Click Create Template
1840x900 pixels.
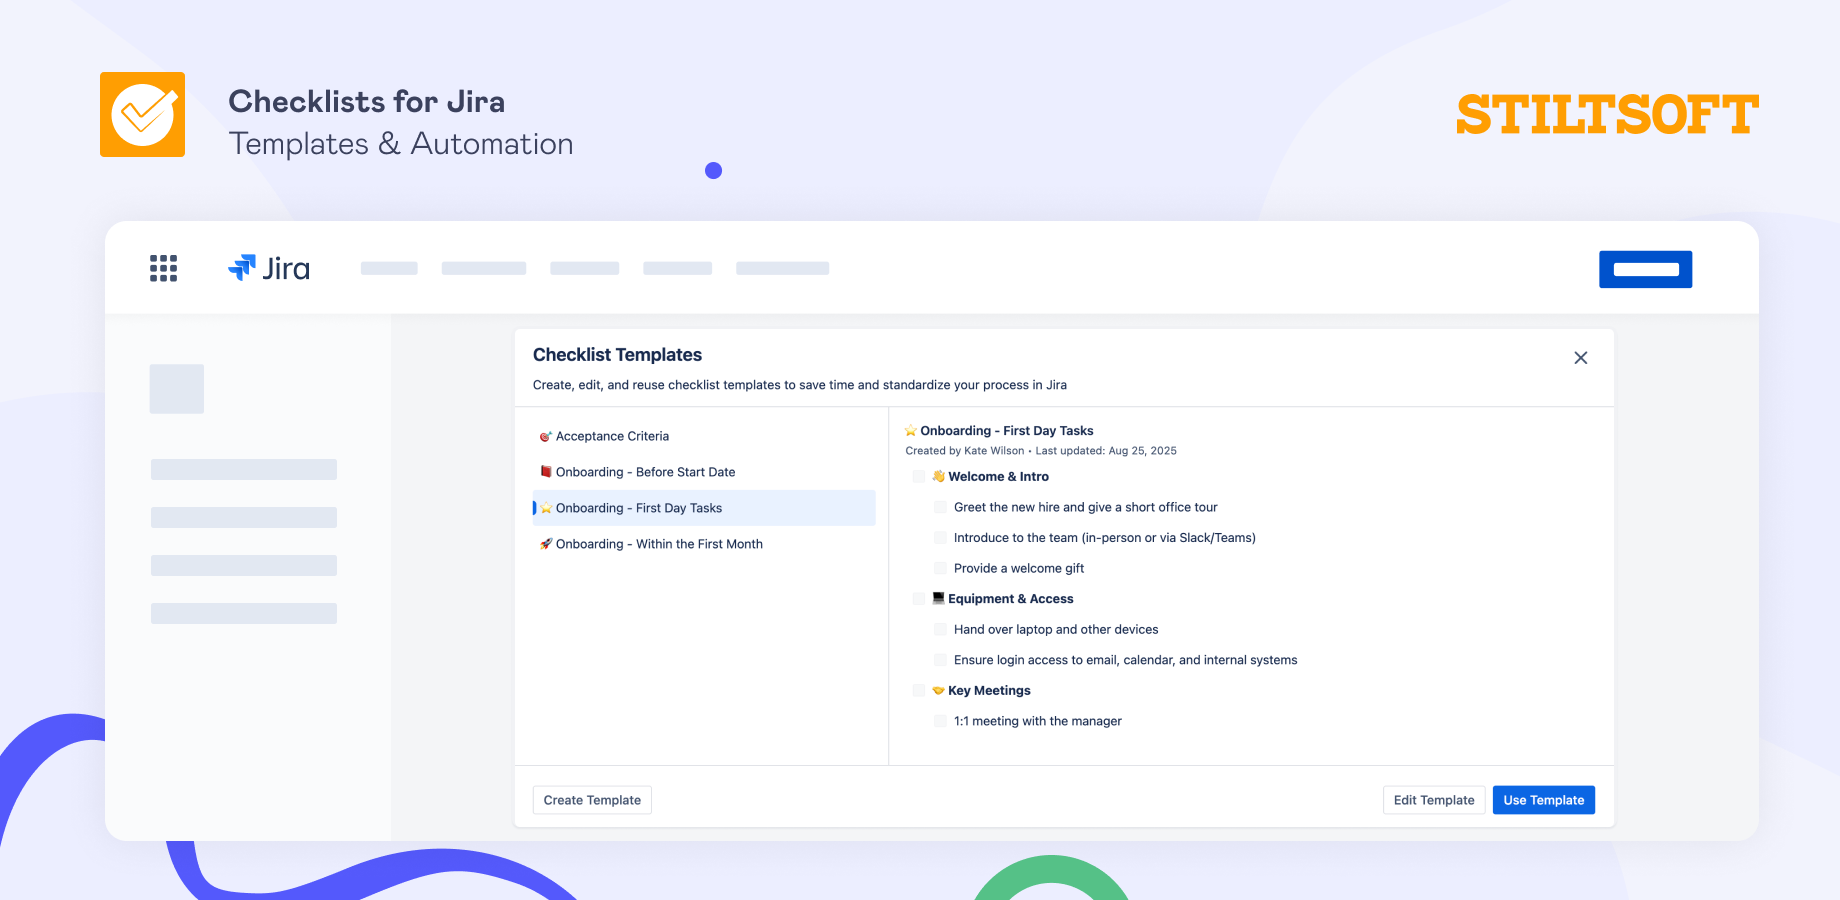coord(591,799)
